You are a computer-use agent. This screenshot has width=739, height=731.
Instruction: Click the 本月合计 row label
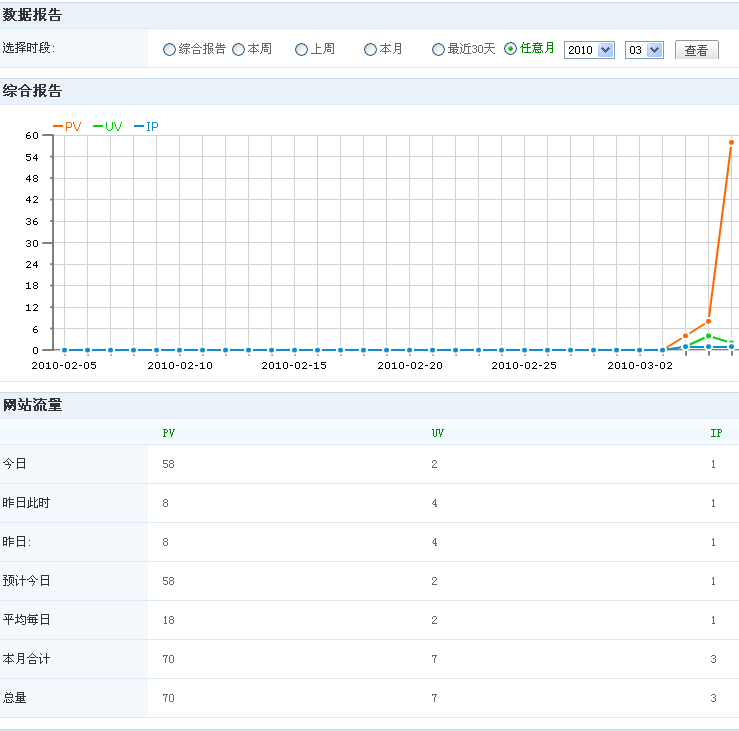click(26, 659)
